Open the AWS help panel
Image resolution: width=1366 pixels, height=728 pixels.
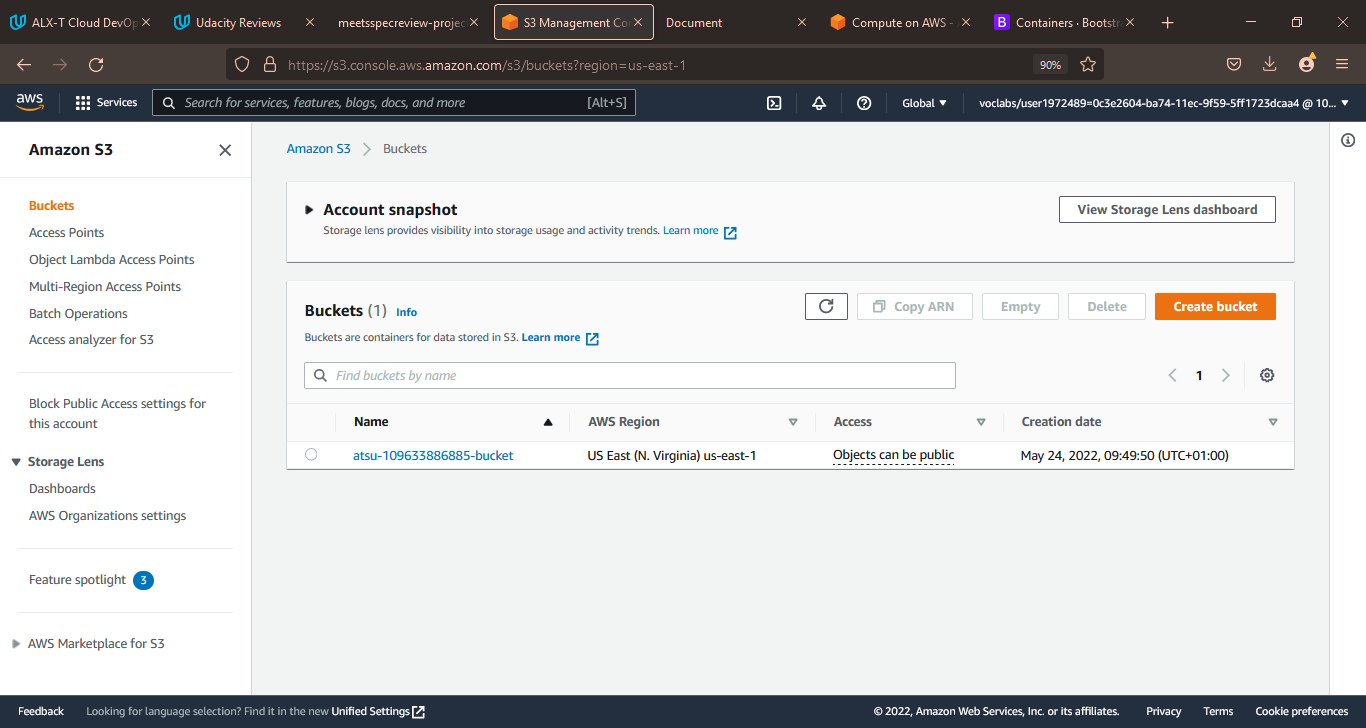(x=864, y=102)
